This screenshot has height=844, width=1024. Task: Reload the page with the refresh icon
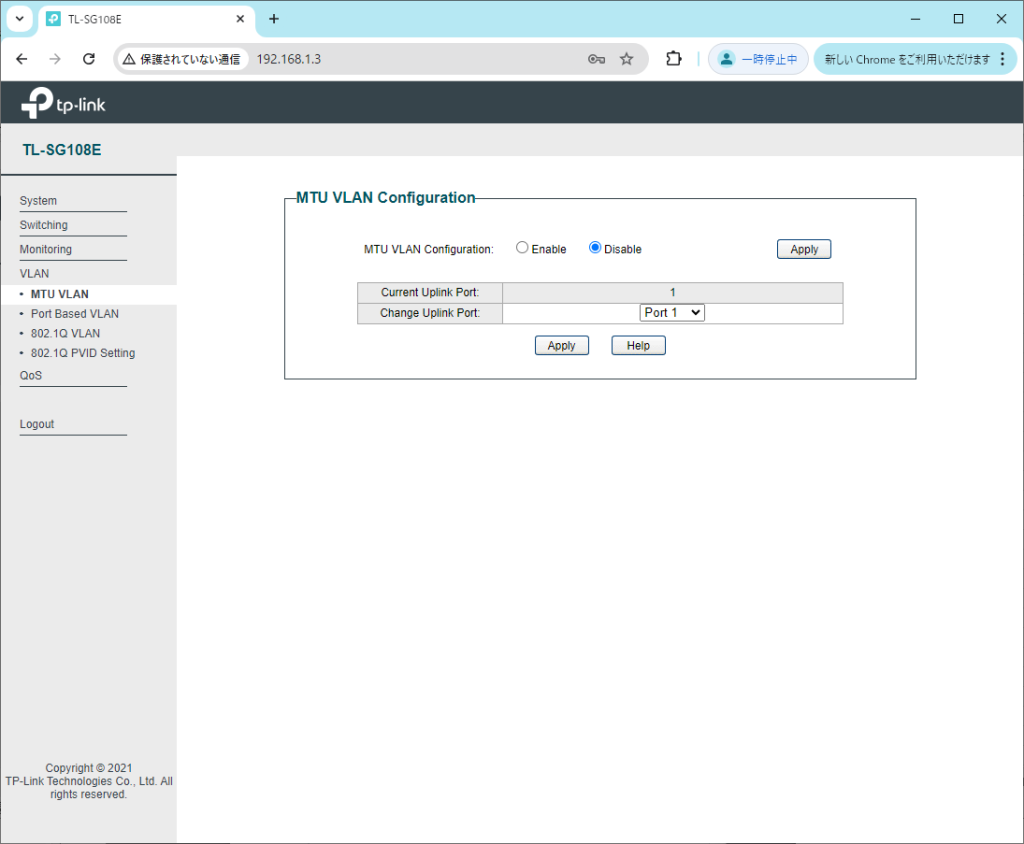click(x=89, y=59)
